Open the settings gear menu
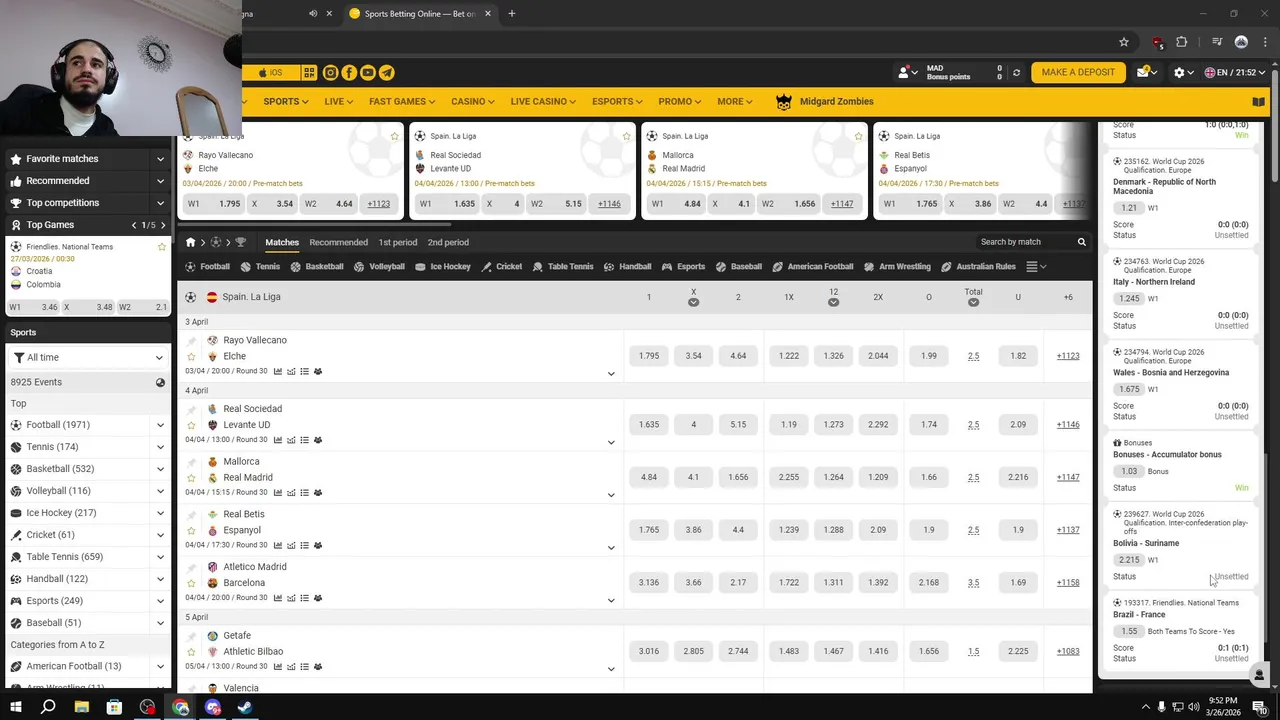1280x720 pixels. 1179,73
